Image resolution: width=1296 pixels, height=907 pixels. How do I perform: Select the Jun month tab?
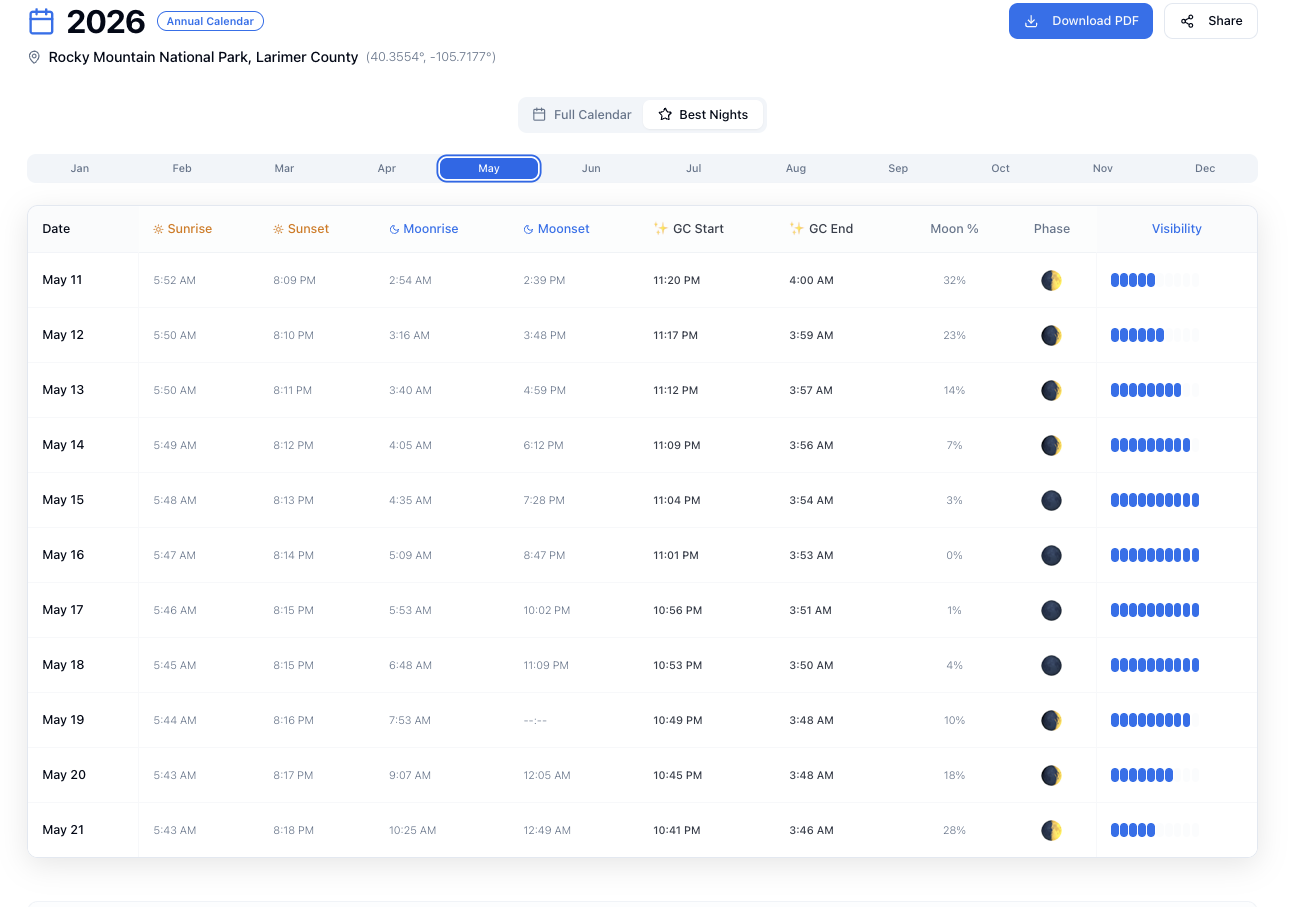coord(591,169)
